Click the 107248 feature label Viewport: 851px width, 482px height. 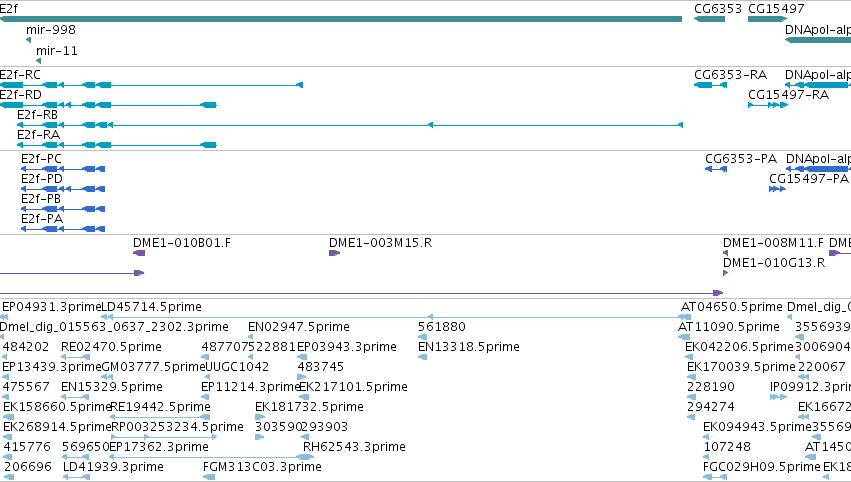tap(727, 448)
